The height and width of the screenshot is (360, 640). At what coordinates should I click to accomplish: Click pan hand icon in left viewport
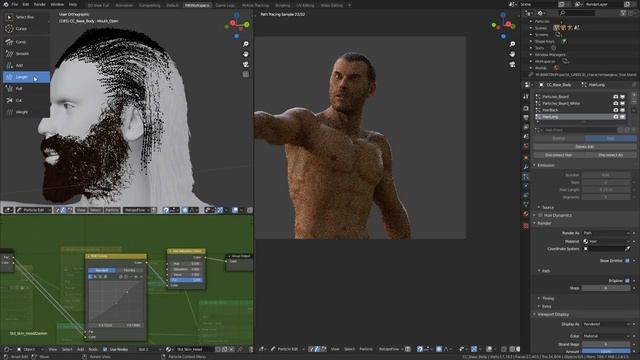click(246, 54)
